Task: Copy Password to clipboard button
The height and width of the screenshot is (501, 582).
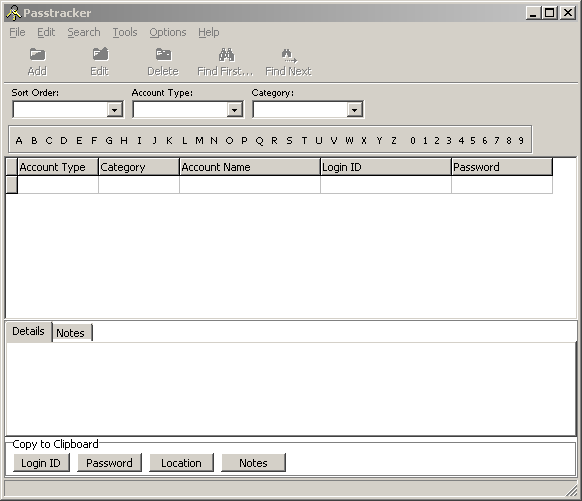Action: [x=109, y=463]
